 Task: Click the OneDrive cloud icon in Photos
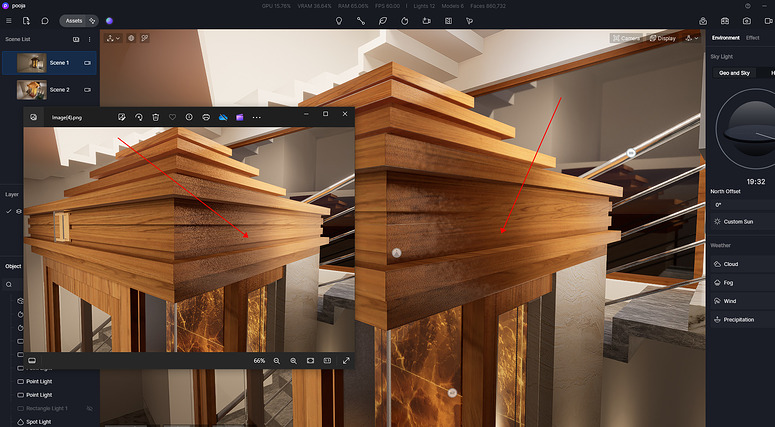[x=223, y=117]
